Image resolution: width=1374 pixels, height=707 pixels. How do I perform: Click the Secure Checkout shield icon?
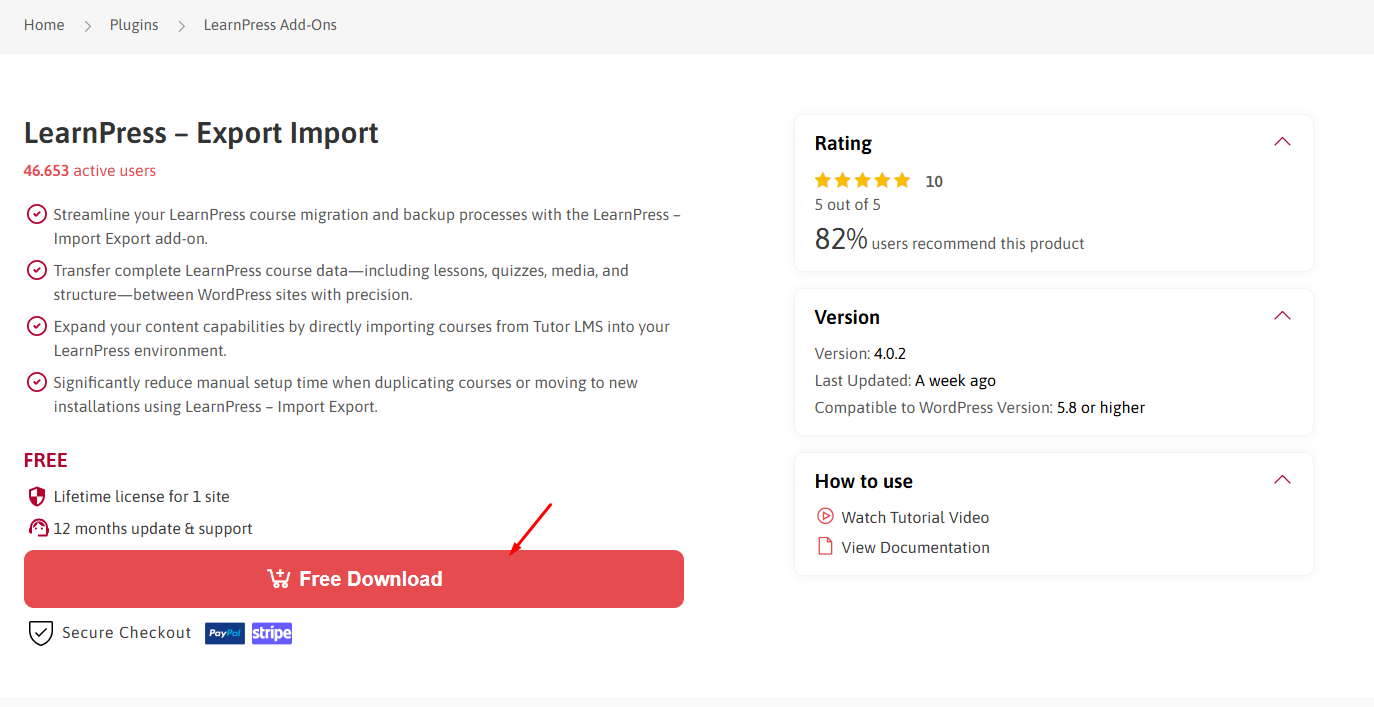tap(40, 633)
